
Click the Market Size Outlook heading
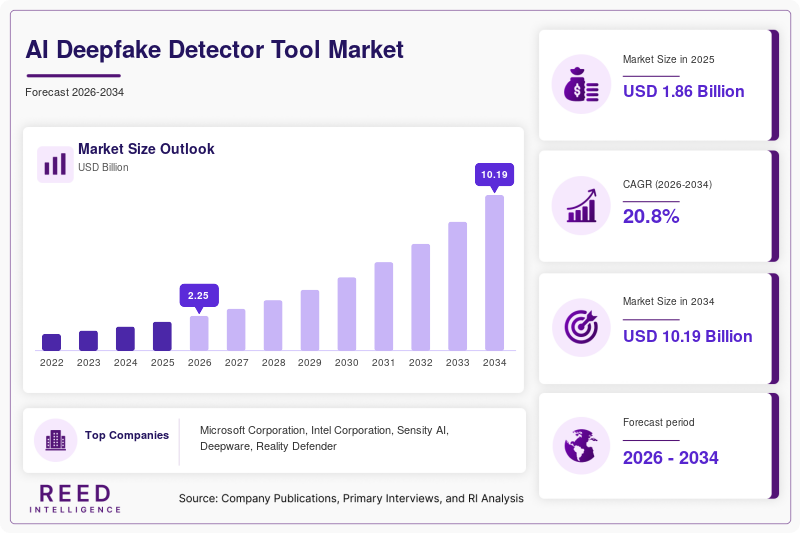pos(146,149)
